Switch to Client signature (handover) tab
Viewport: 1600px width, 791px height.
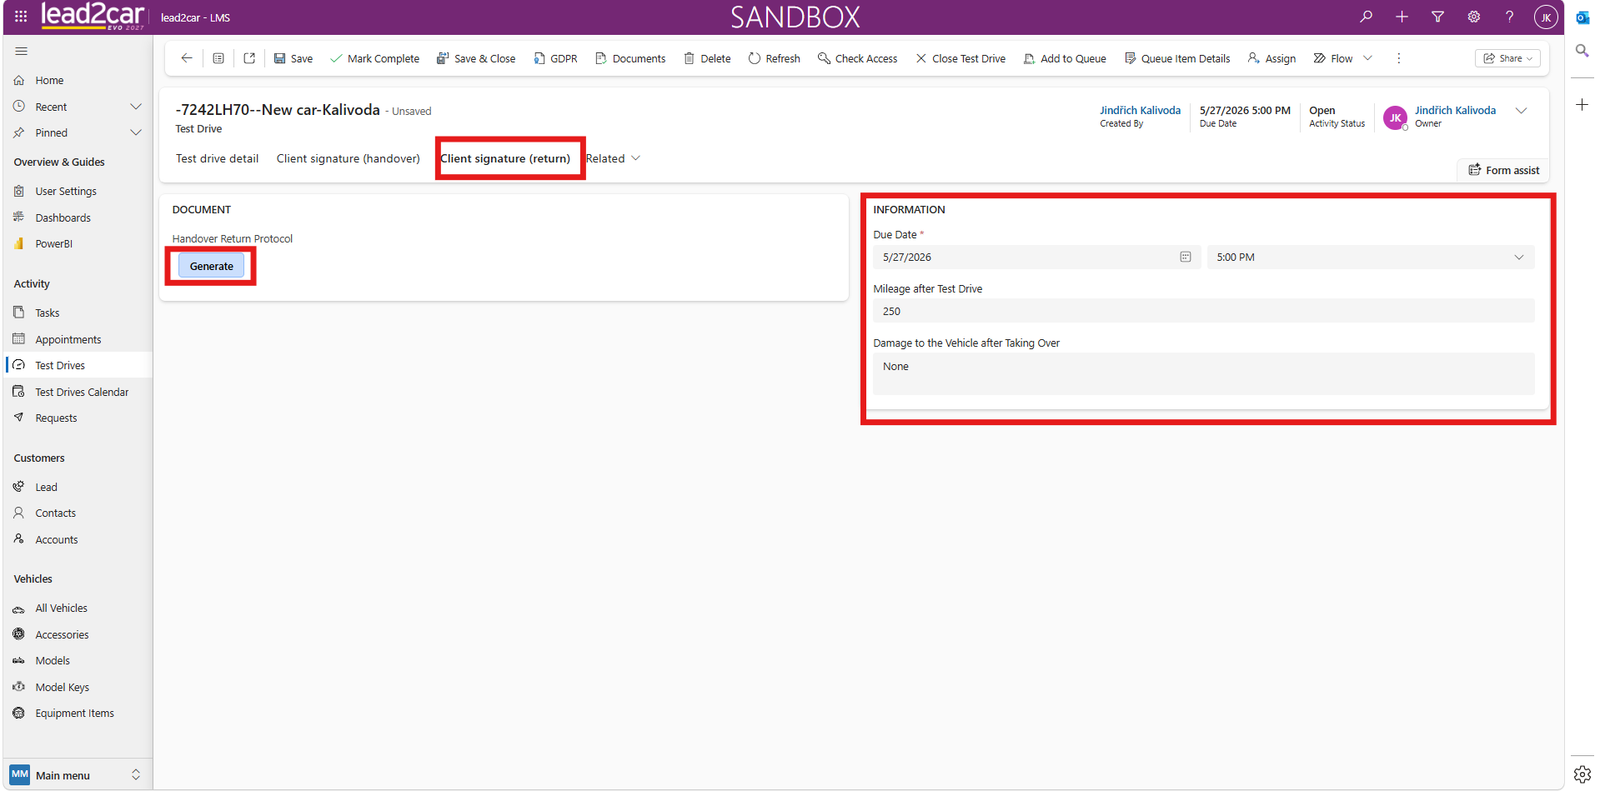[348, 158]
